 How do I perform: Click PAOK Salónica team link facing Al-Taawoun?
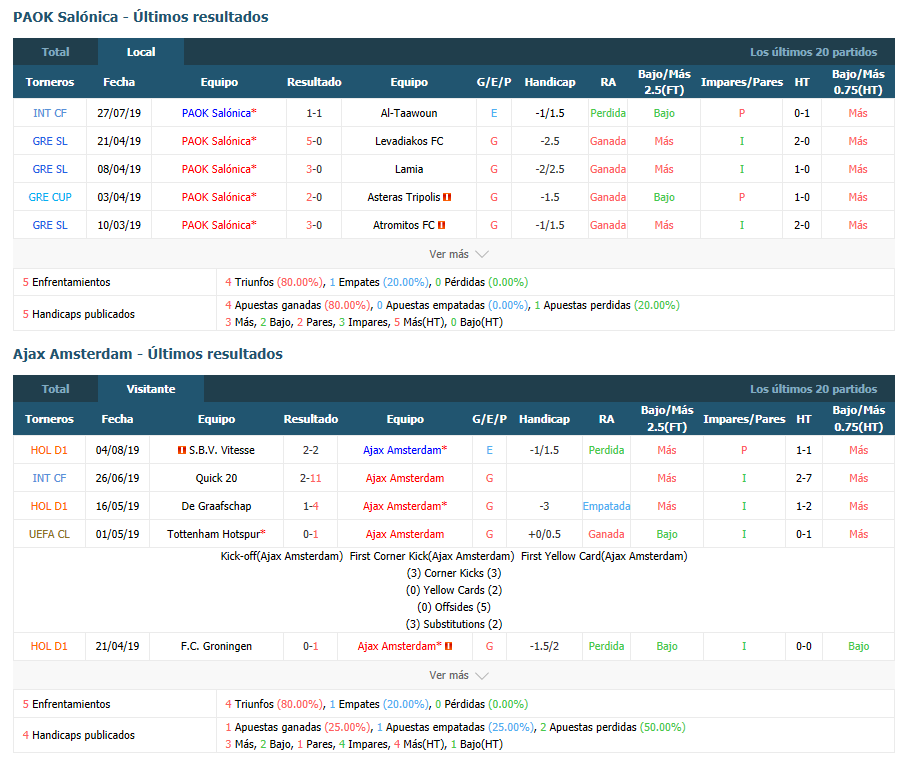click(x=219, y=113)
